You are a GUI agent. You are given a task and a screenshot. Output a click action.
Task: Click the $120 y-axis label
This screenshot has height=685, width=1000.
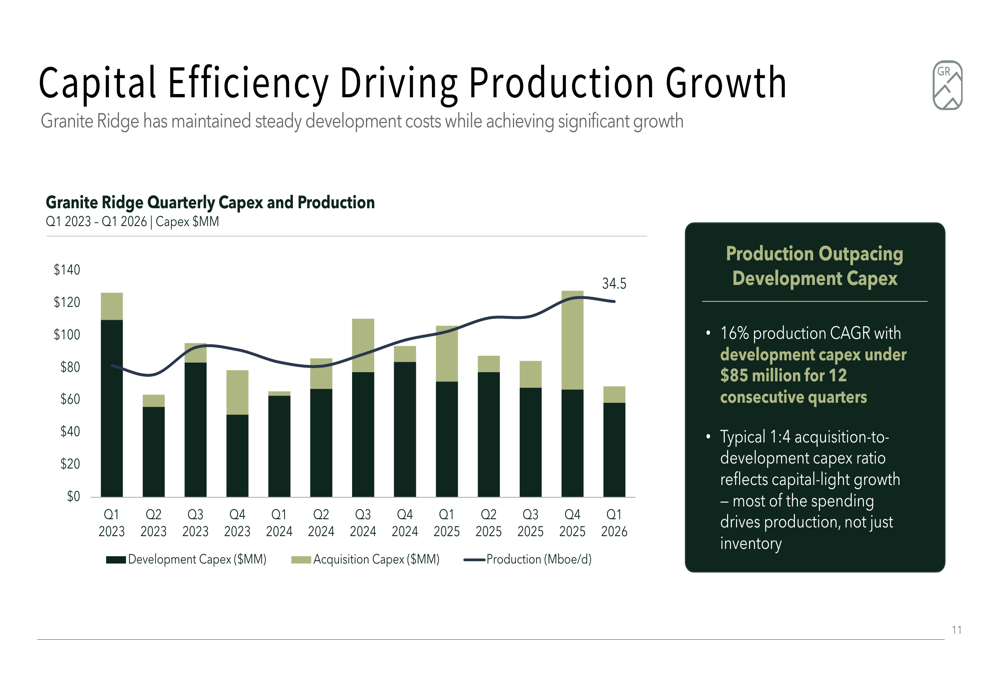point(67,302)
